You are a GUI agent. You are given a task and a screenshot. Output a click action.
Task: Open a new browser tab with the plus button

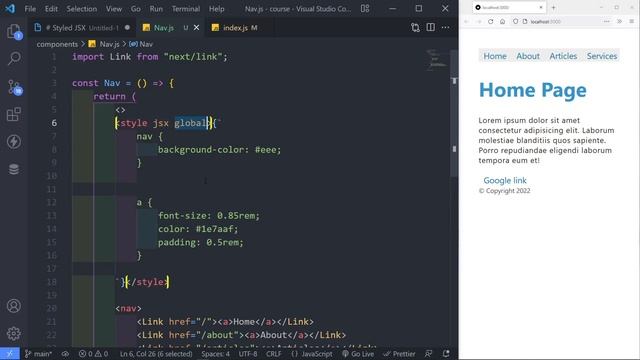(553, 7)
